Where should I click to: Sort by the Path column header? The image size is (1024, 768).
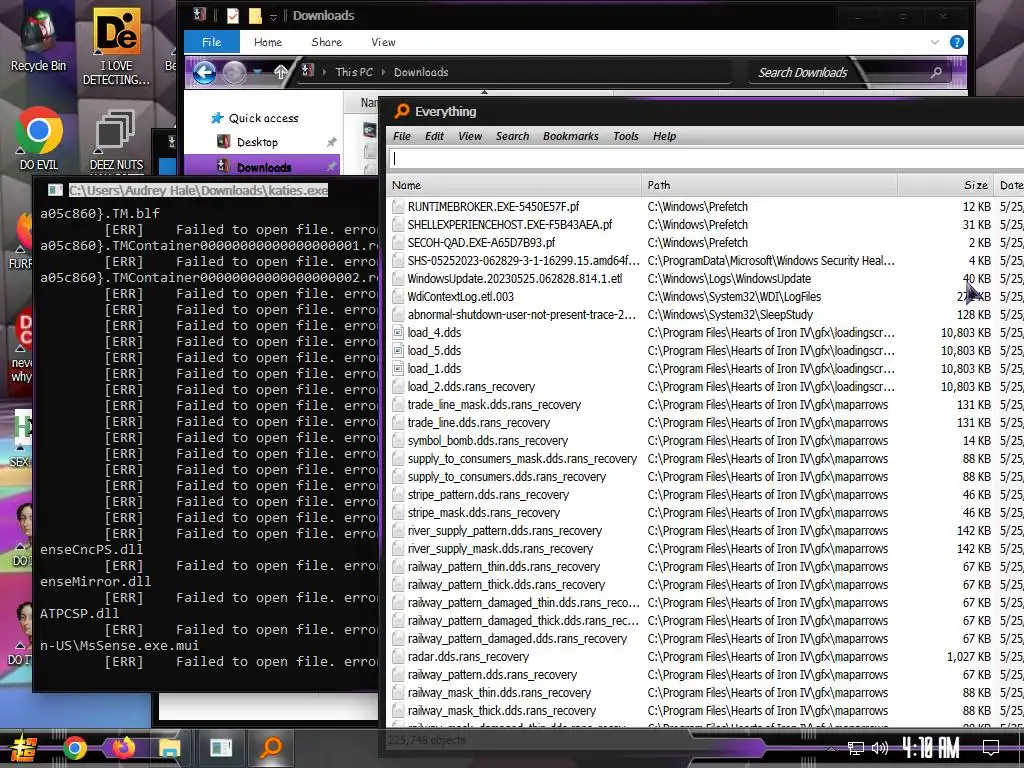coord(769,185)
